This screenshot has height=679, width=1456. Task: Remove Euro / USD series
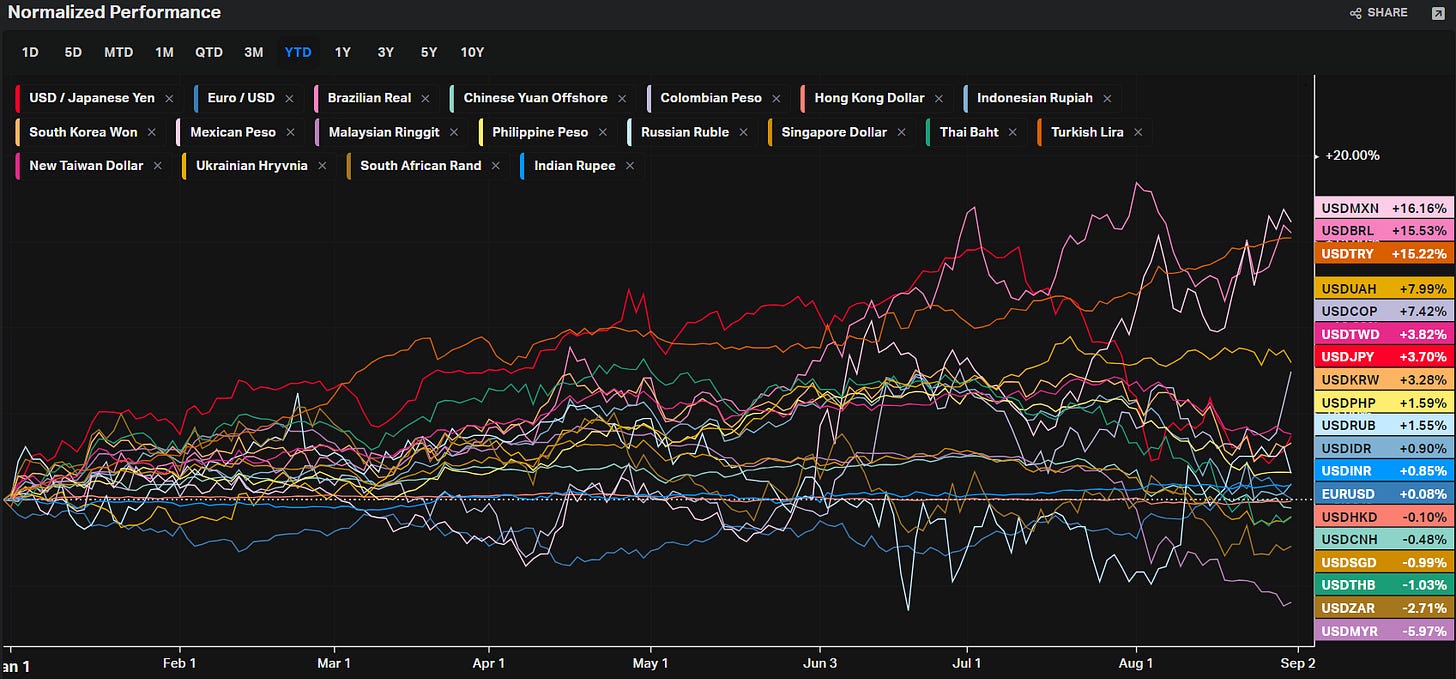pos(289,98)
